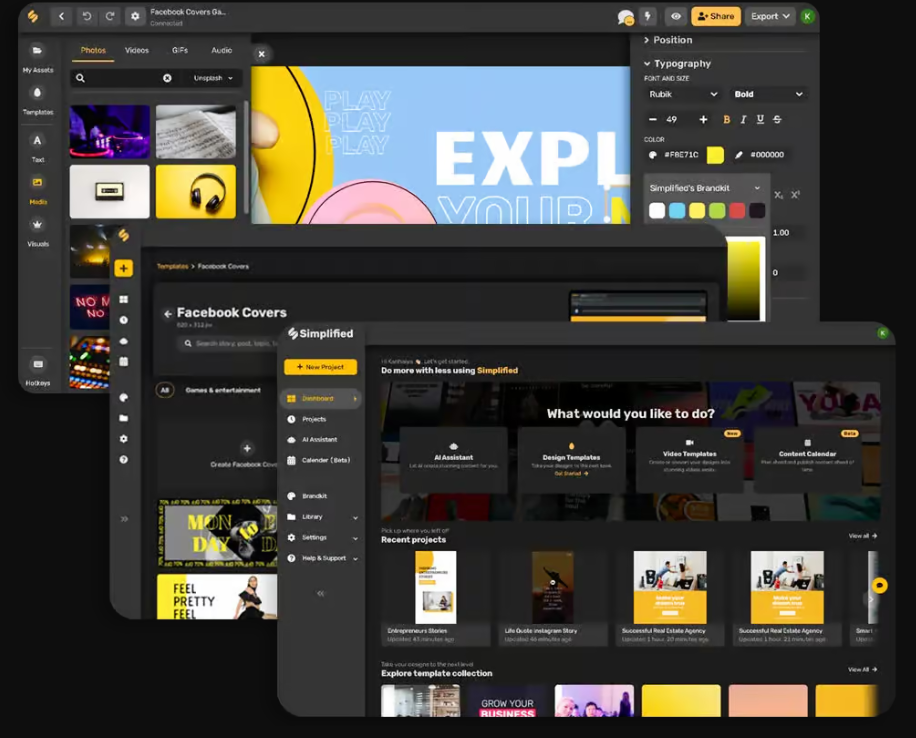
Task: Open comments chat bubble icon
Action: tap(626, 17)
